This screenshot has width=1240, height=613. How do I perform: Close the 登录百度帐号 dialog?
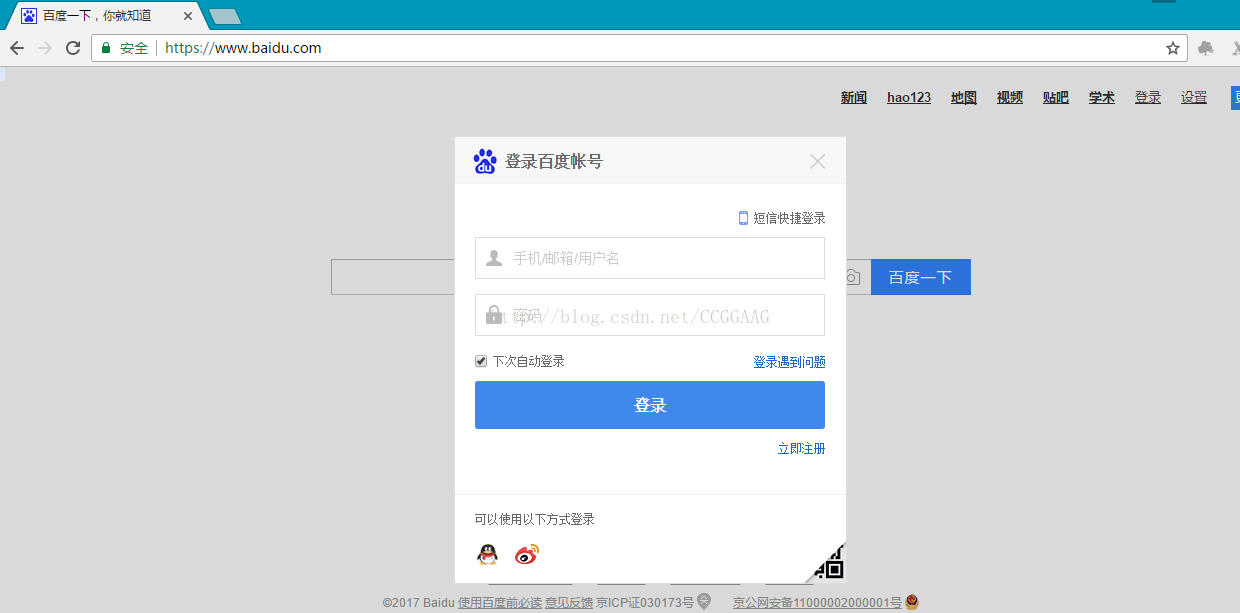(818, 161)
